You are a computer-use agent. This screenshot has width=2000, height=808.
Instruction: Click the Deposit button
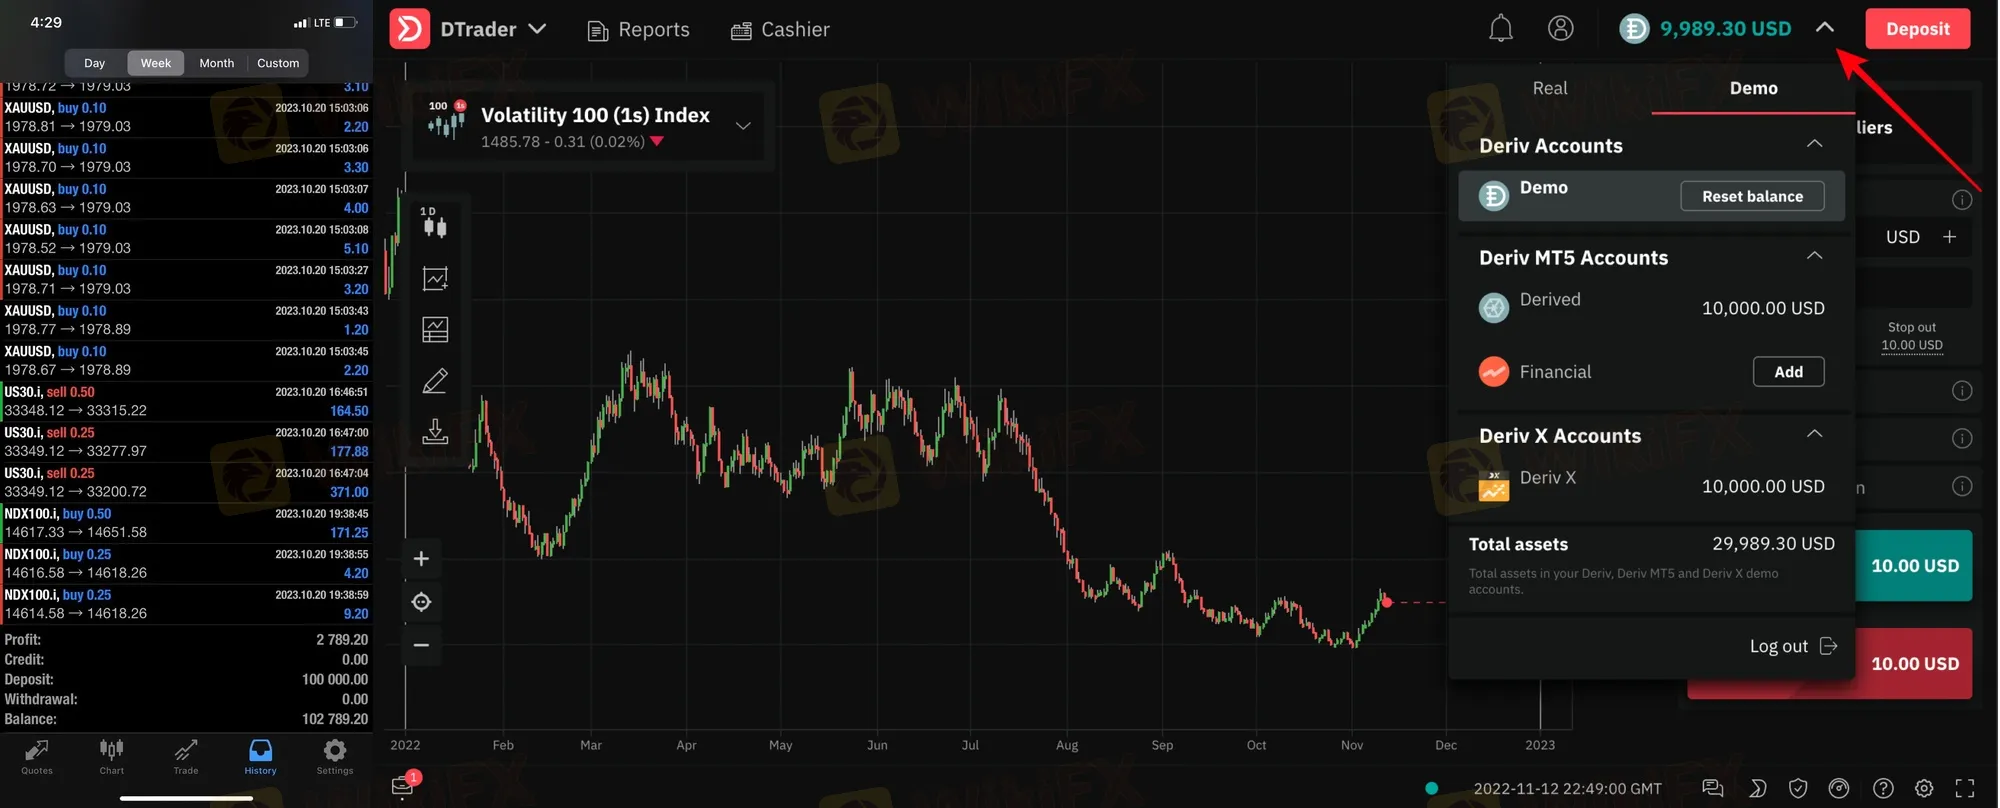click(1917, 29)
